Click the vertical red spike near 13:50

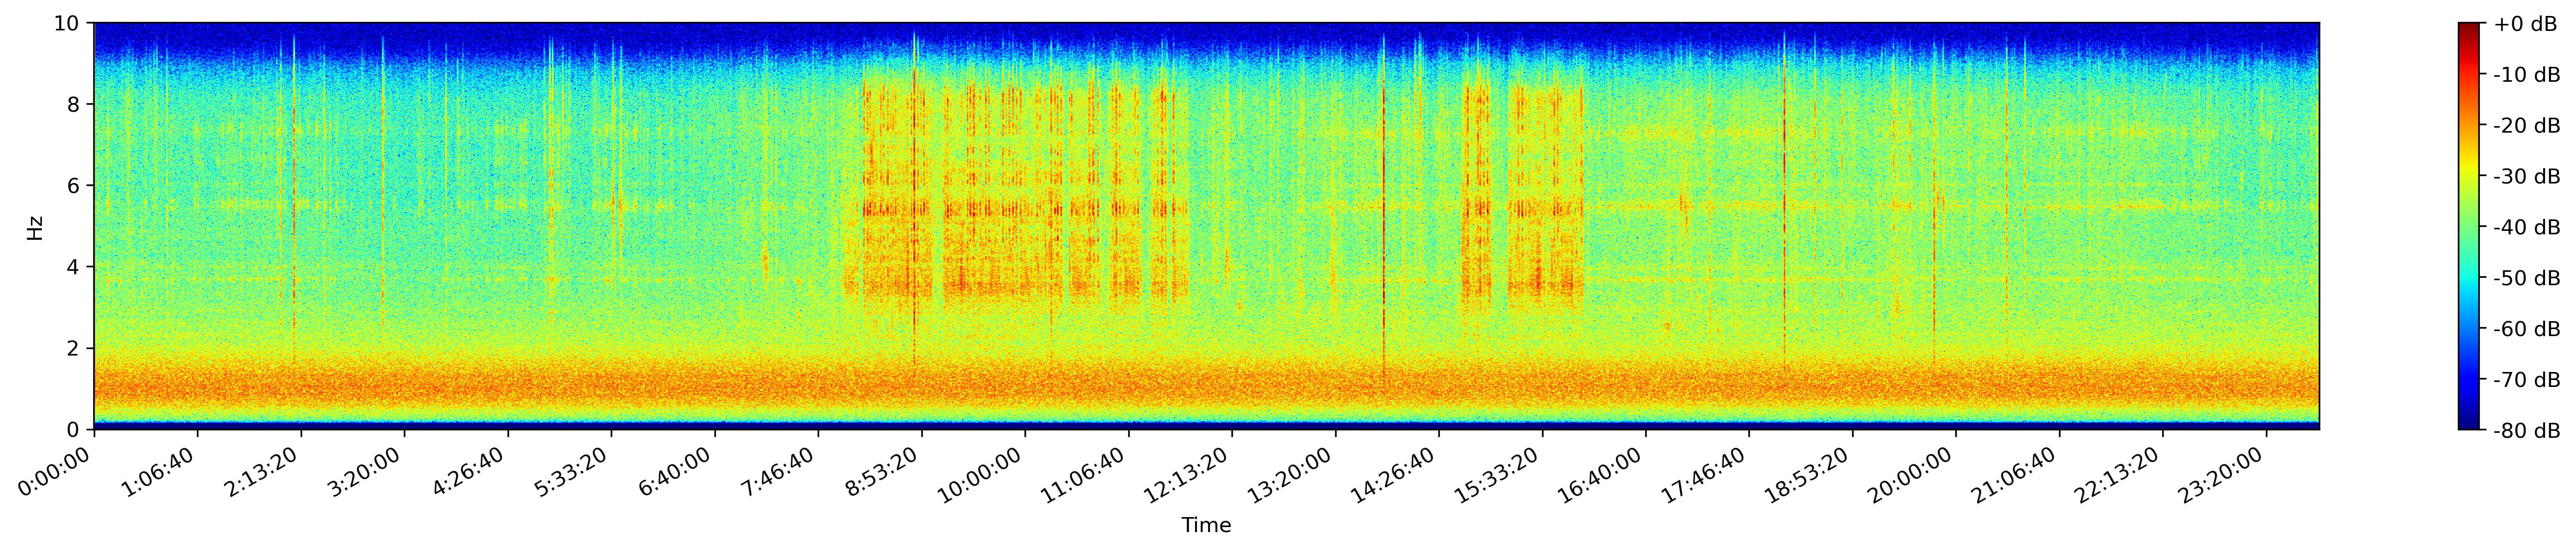(x=1383, y=210)
